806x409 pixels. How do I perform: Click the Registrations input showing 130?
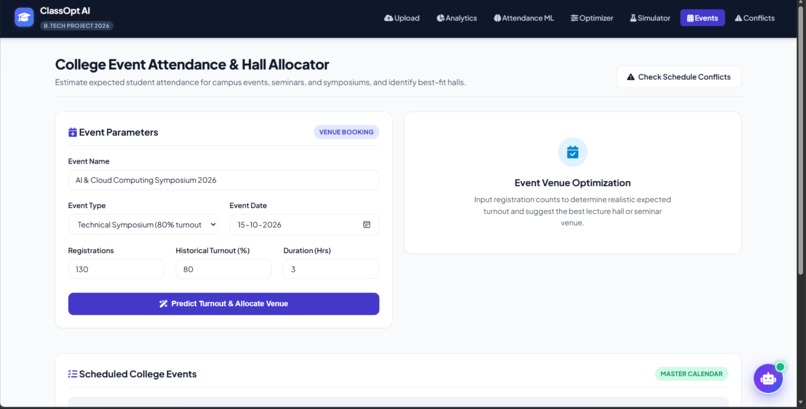(116, 269)
